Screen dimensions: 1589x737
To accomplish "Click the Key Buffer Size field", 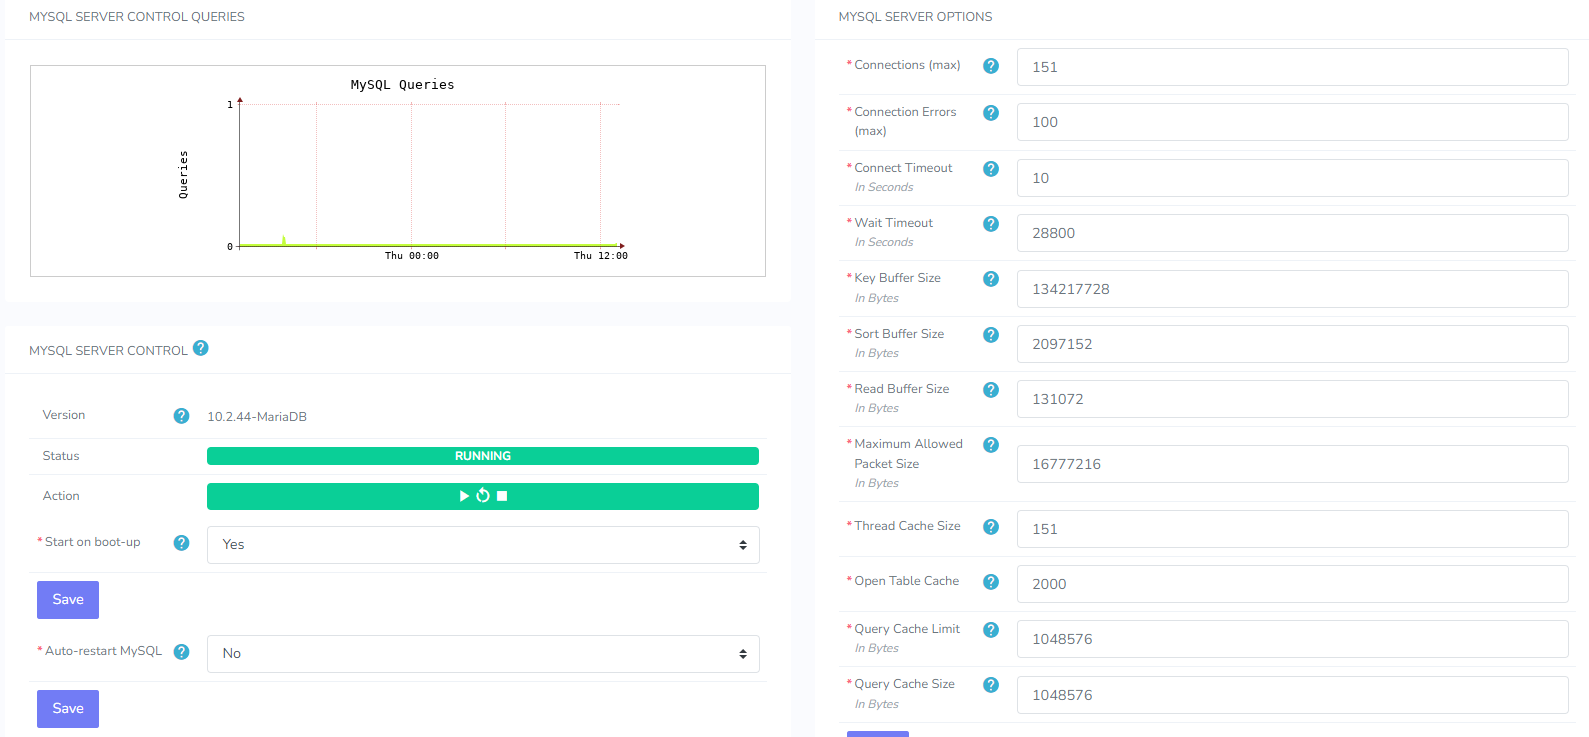I will 1293,289.
